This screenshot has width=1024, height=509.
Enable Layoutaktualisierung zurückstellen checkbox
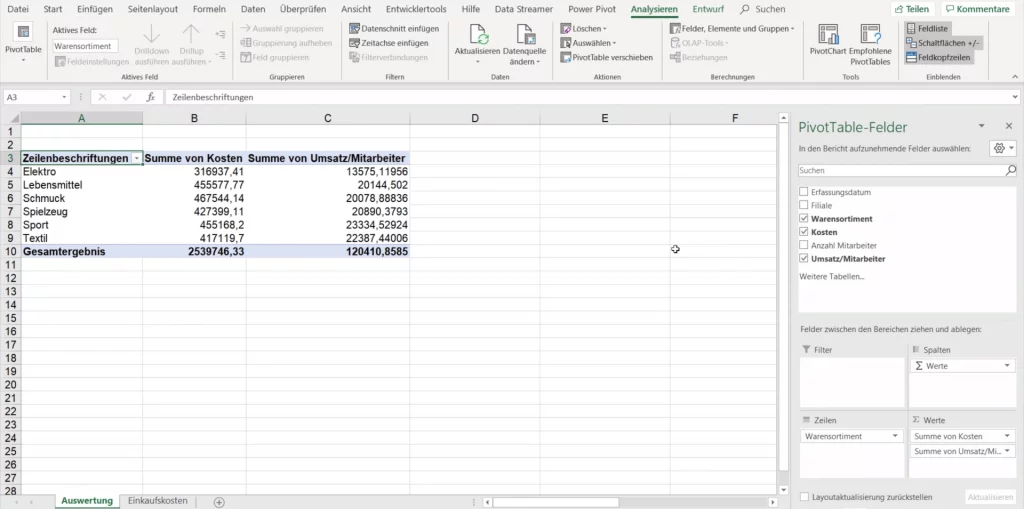[x=805, y=497]
